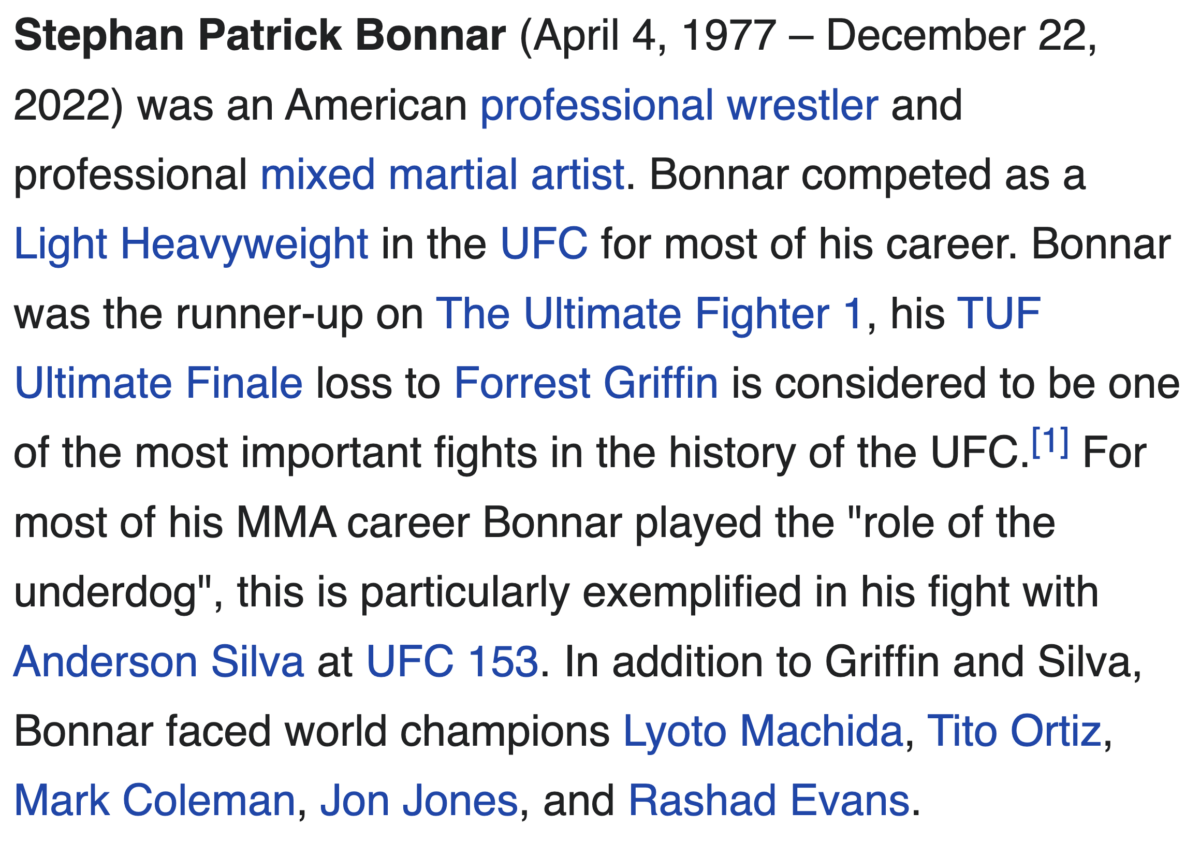Click the bold name Stephan Patrick Bonnar

tap(260, 37)
